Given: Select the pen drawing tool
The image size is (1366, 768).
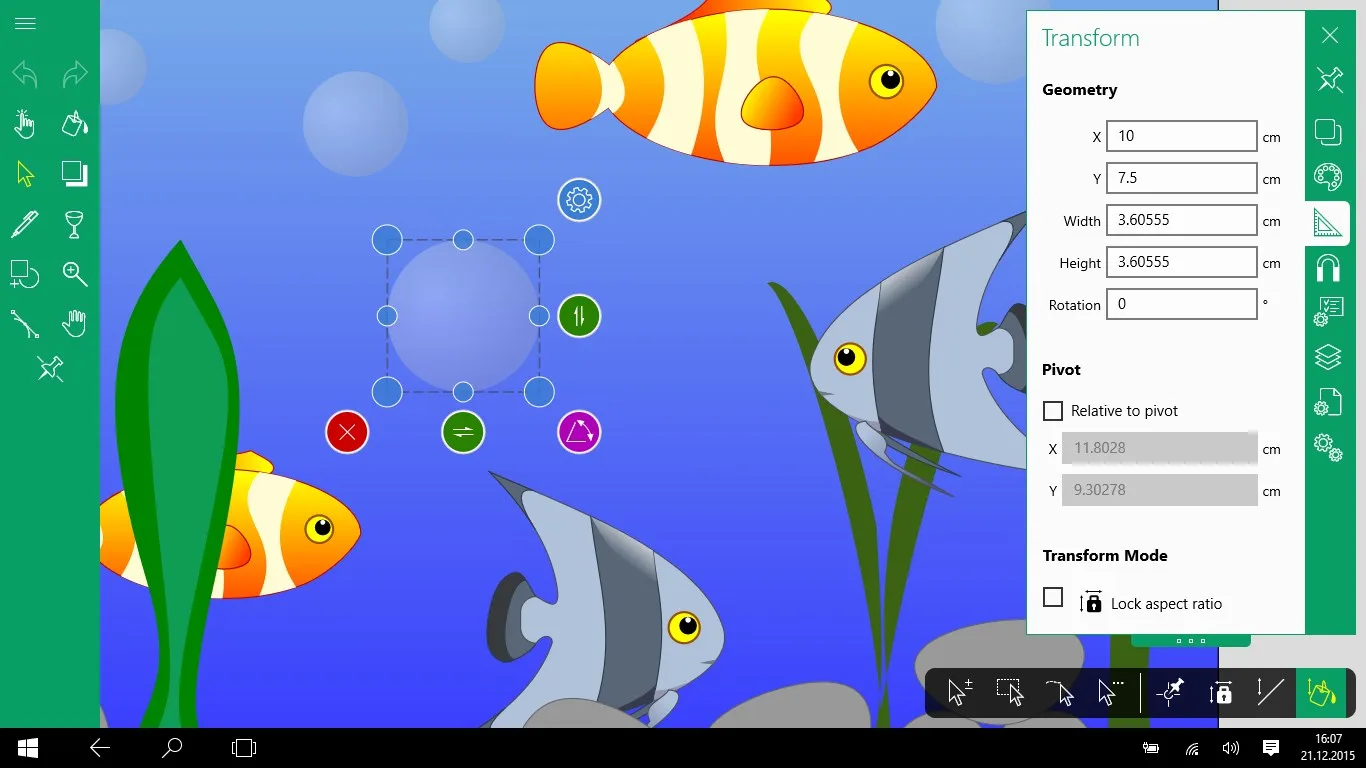Looking at the screenshot, I should click(25, 224).
